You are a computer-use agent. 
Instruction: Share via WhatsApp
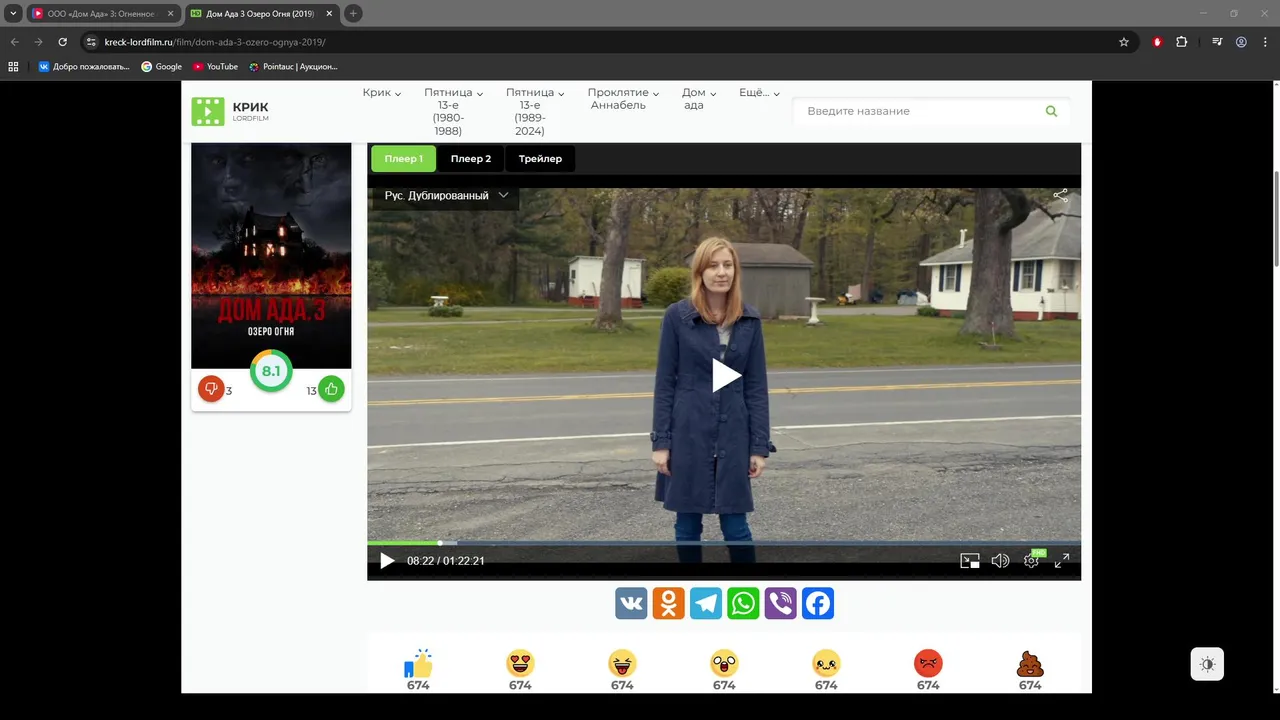[x=743, y=603]
